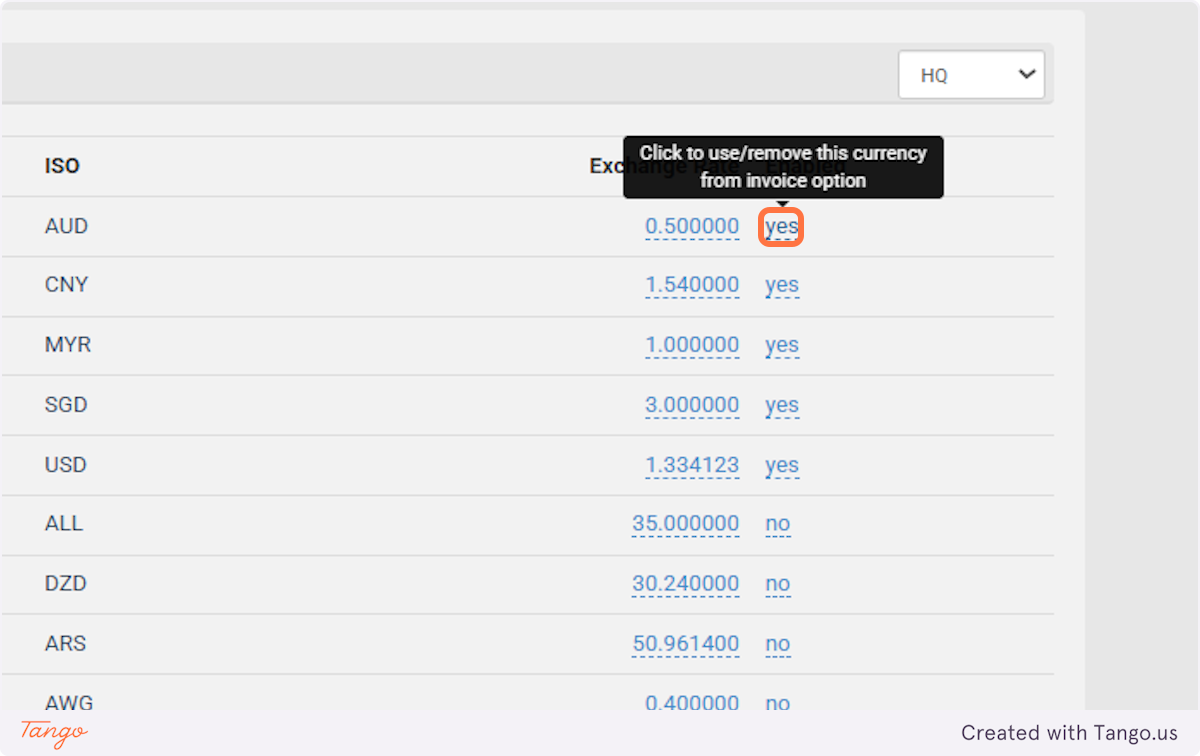Image resolution: width=1200 pixels, height=756 pixels.
Task: Edit AUD exchange rate 0.500000
Action: pyautogui.click(x=692, y=227)
